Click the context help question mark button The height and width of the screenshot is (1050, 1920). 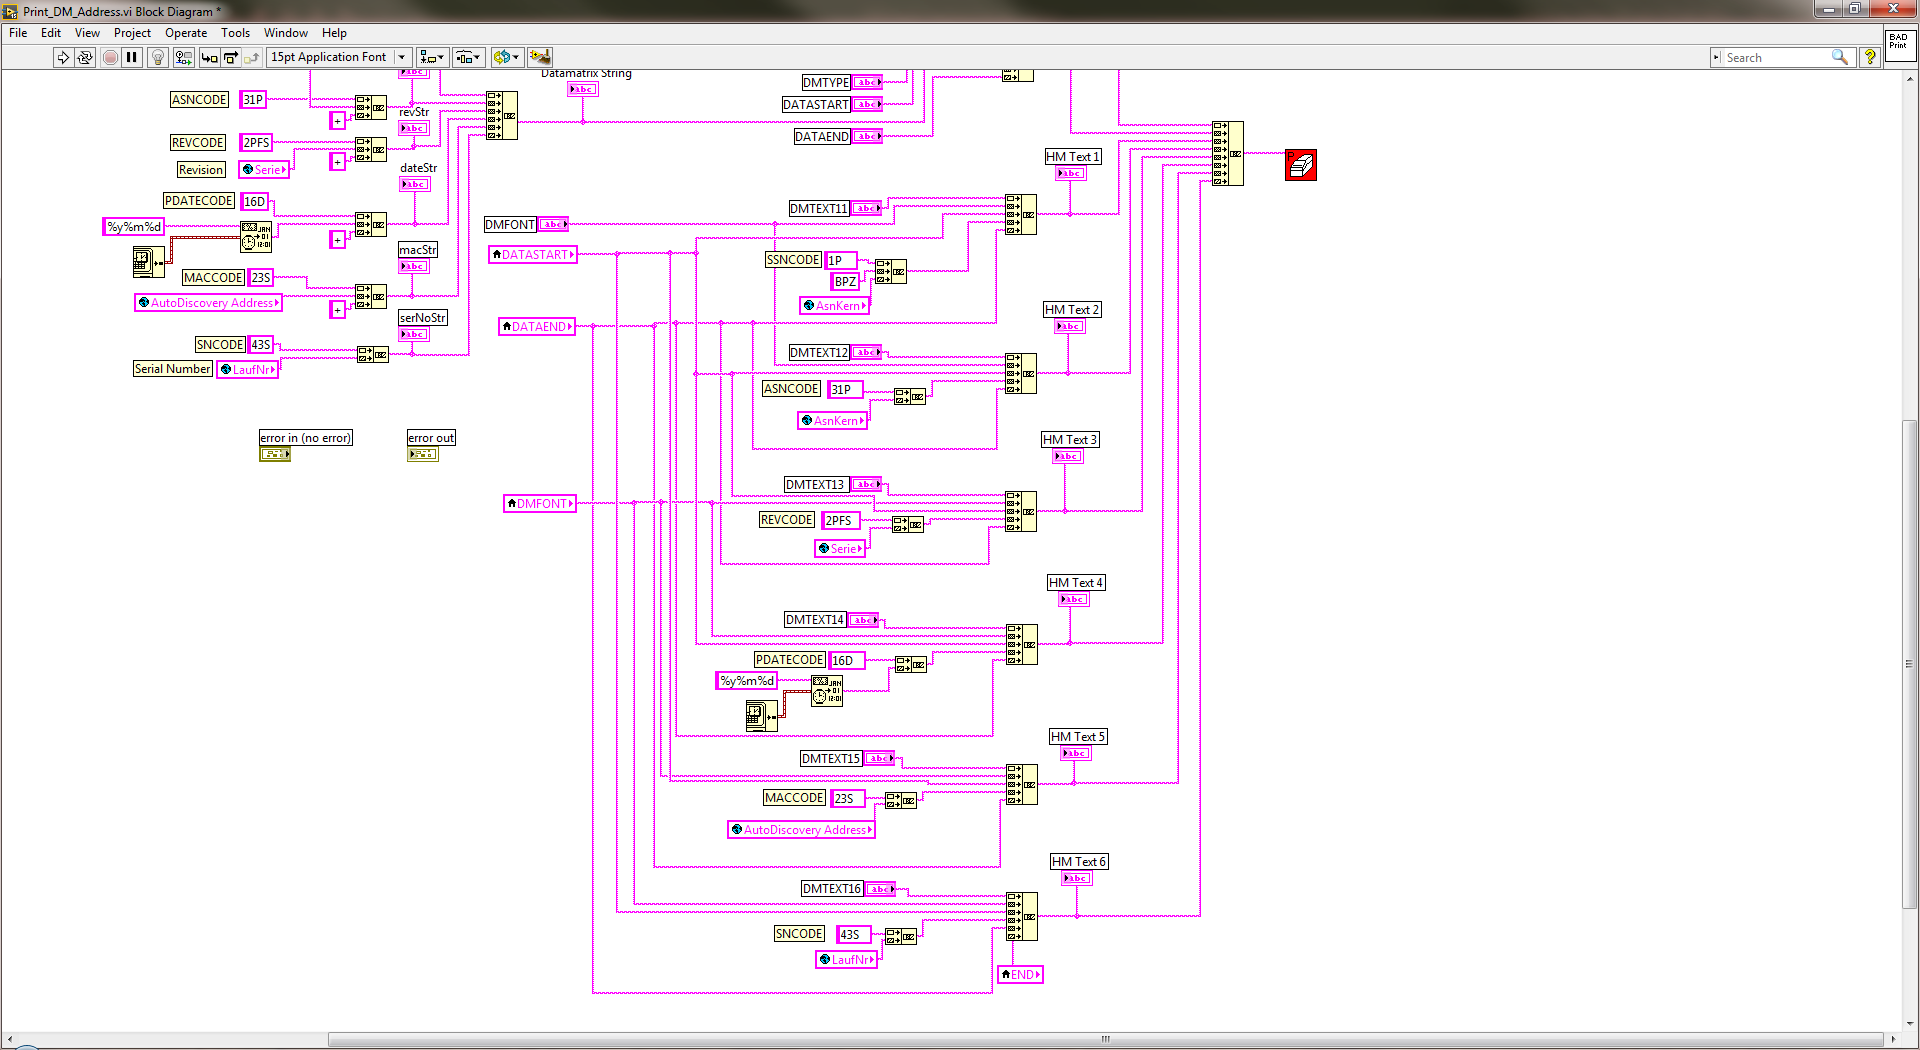pos(1869,57)
